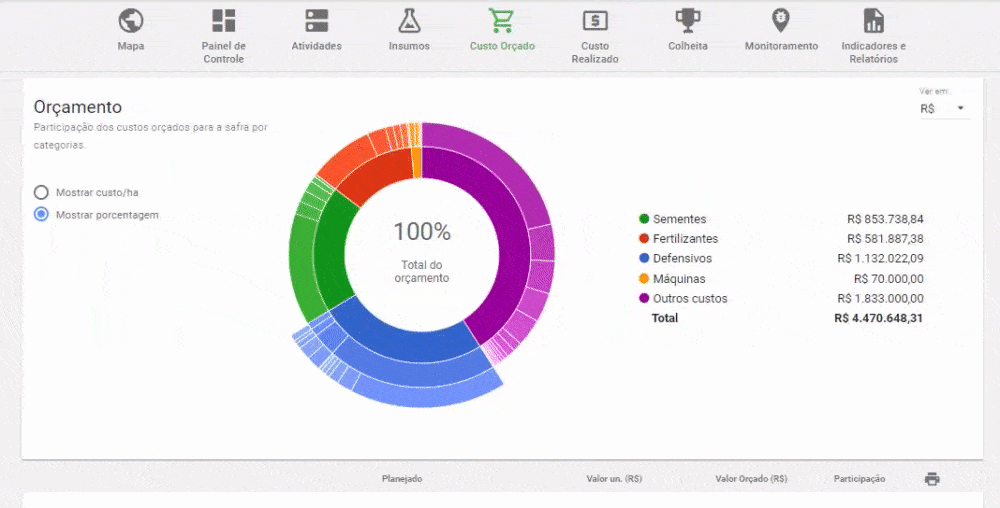
Task: Open the Colheita trophy icon
Action: click(687, 21)
